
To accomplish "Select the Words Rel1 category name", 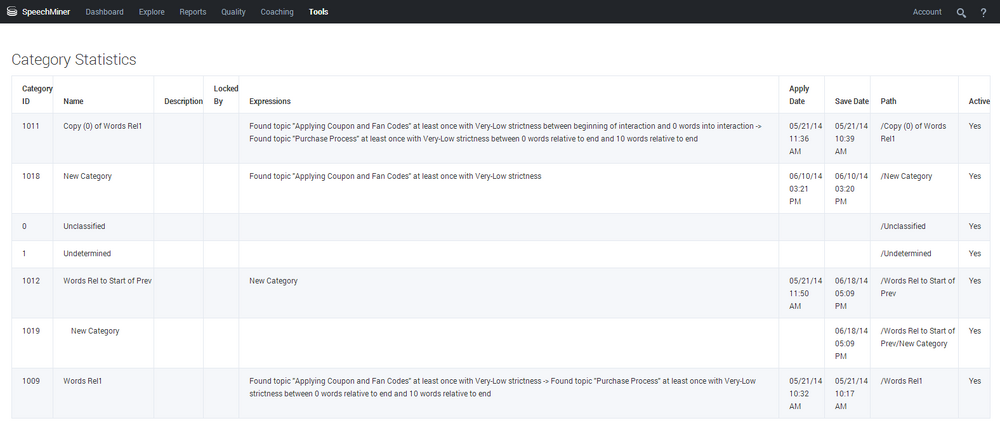I will click(83, 381).
